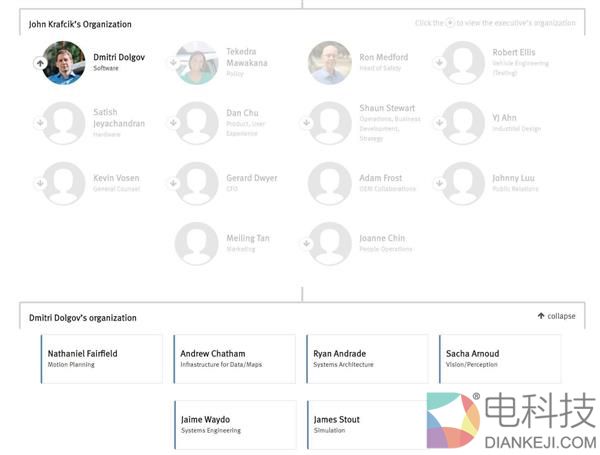Select Gerard Dwyer's avatar icon
Screen dimensions: 600x455
[197, 183]
